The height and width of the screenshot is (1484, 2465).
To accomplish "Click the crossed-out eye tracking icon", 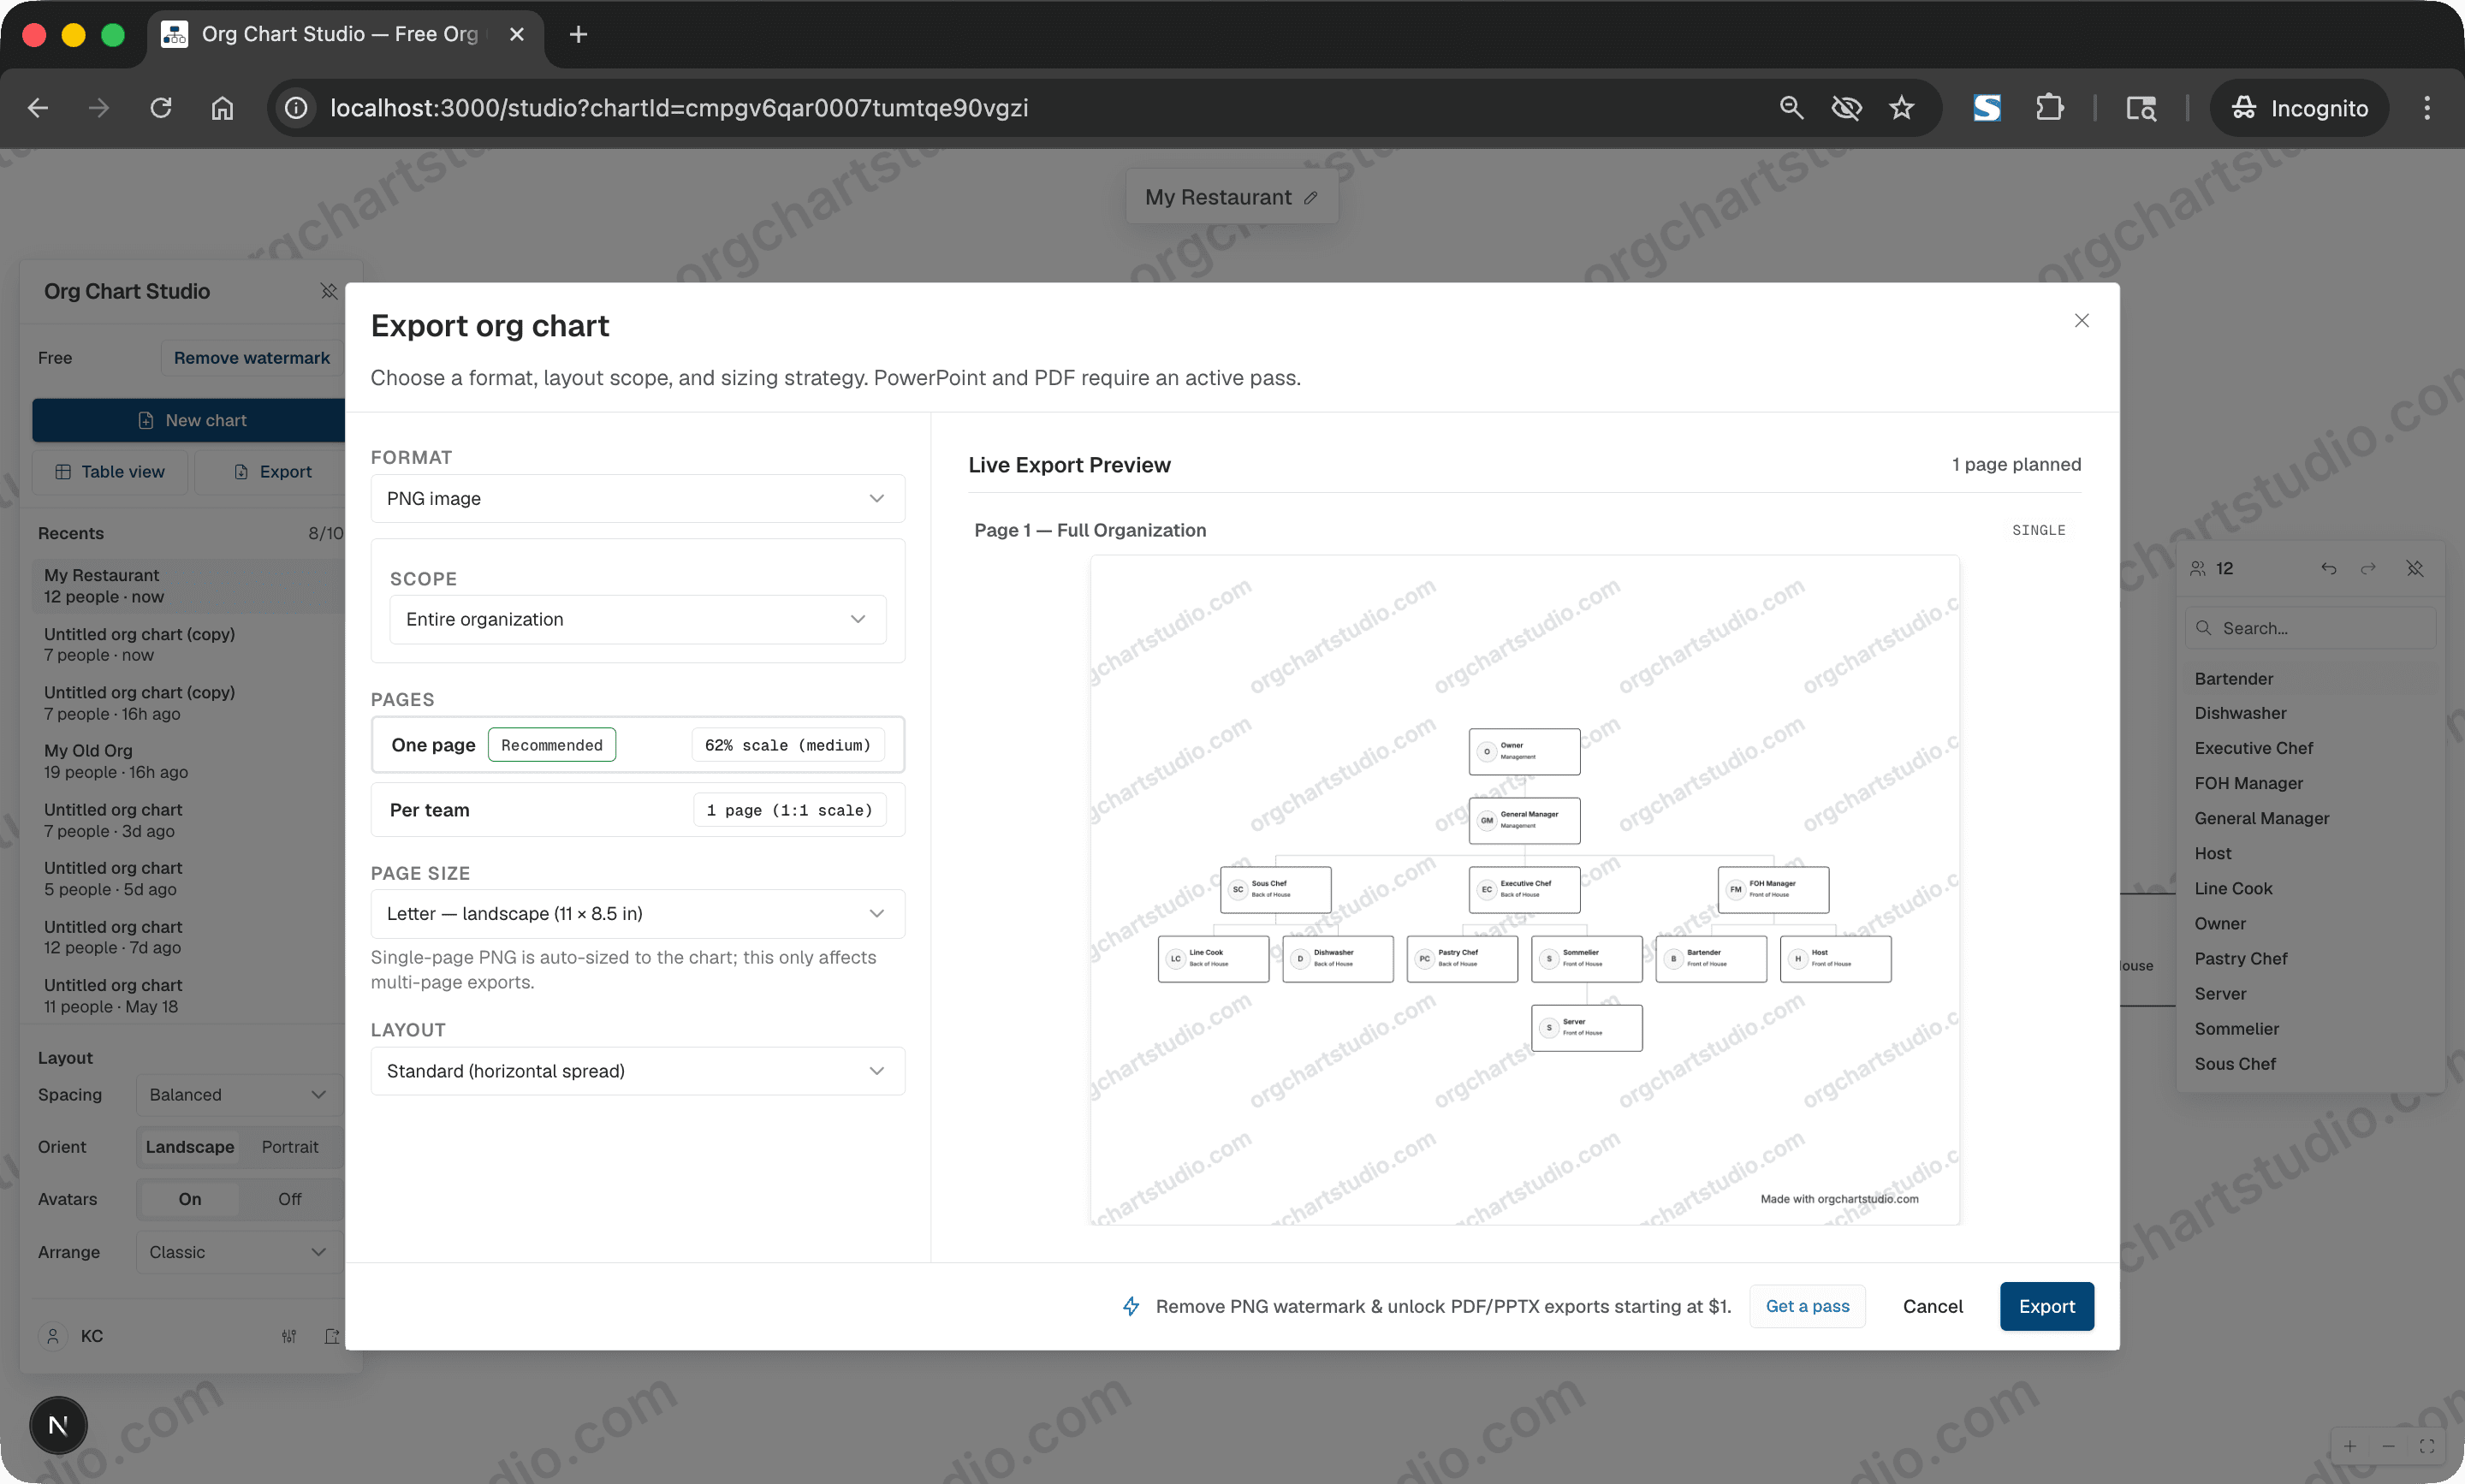I will [1846, 108].
